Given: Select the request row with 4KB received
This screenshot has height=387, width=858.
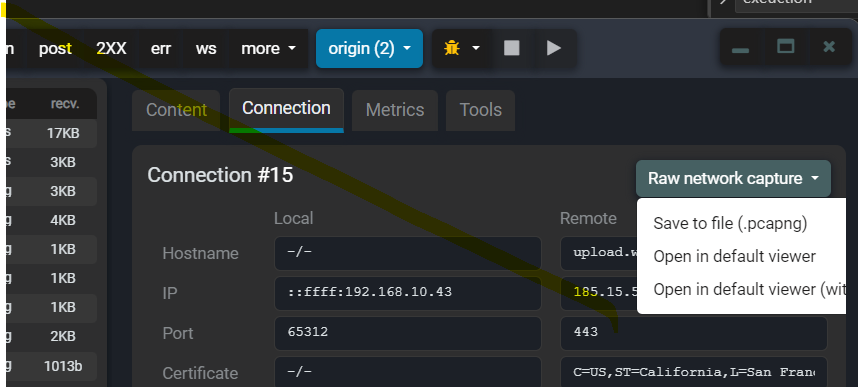Looking at the screenshot, I should (51, 221).
